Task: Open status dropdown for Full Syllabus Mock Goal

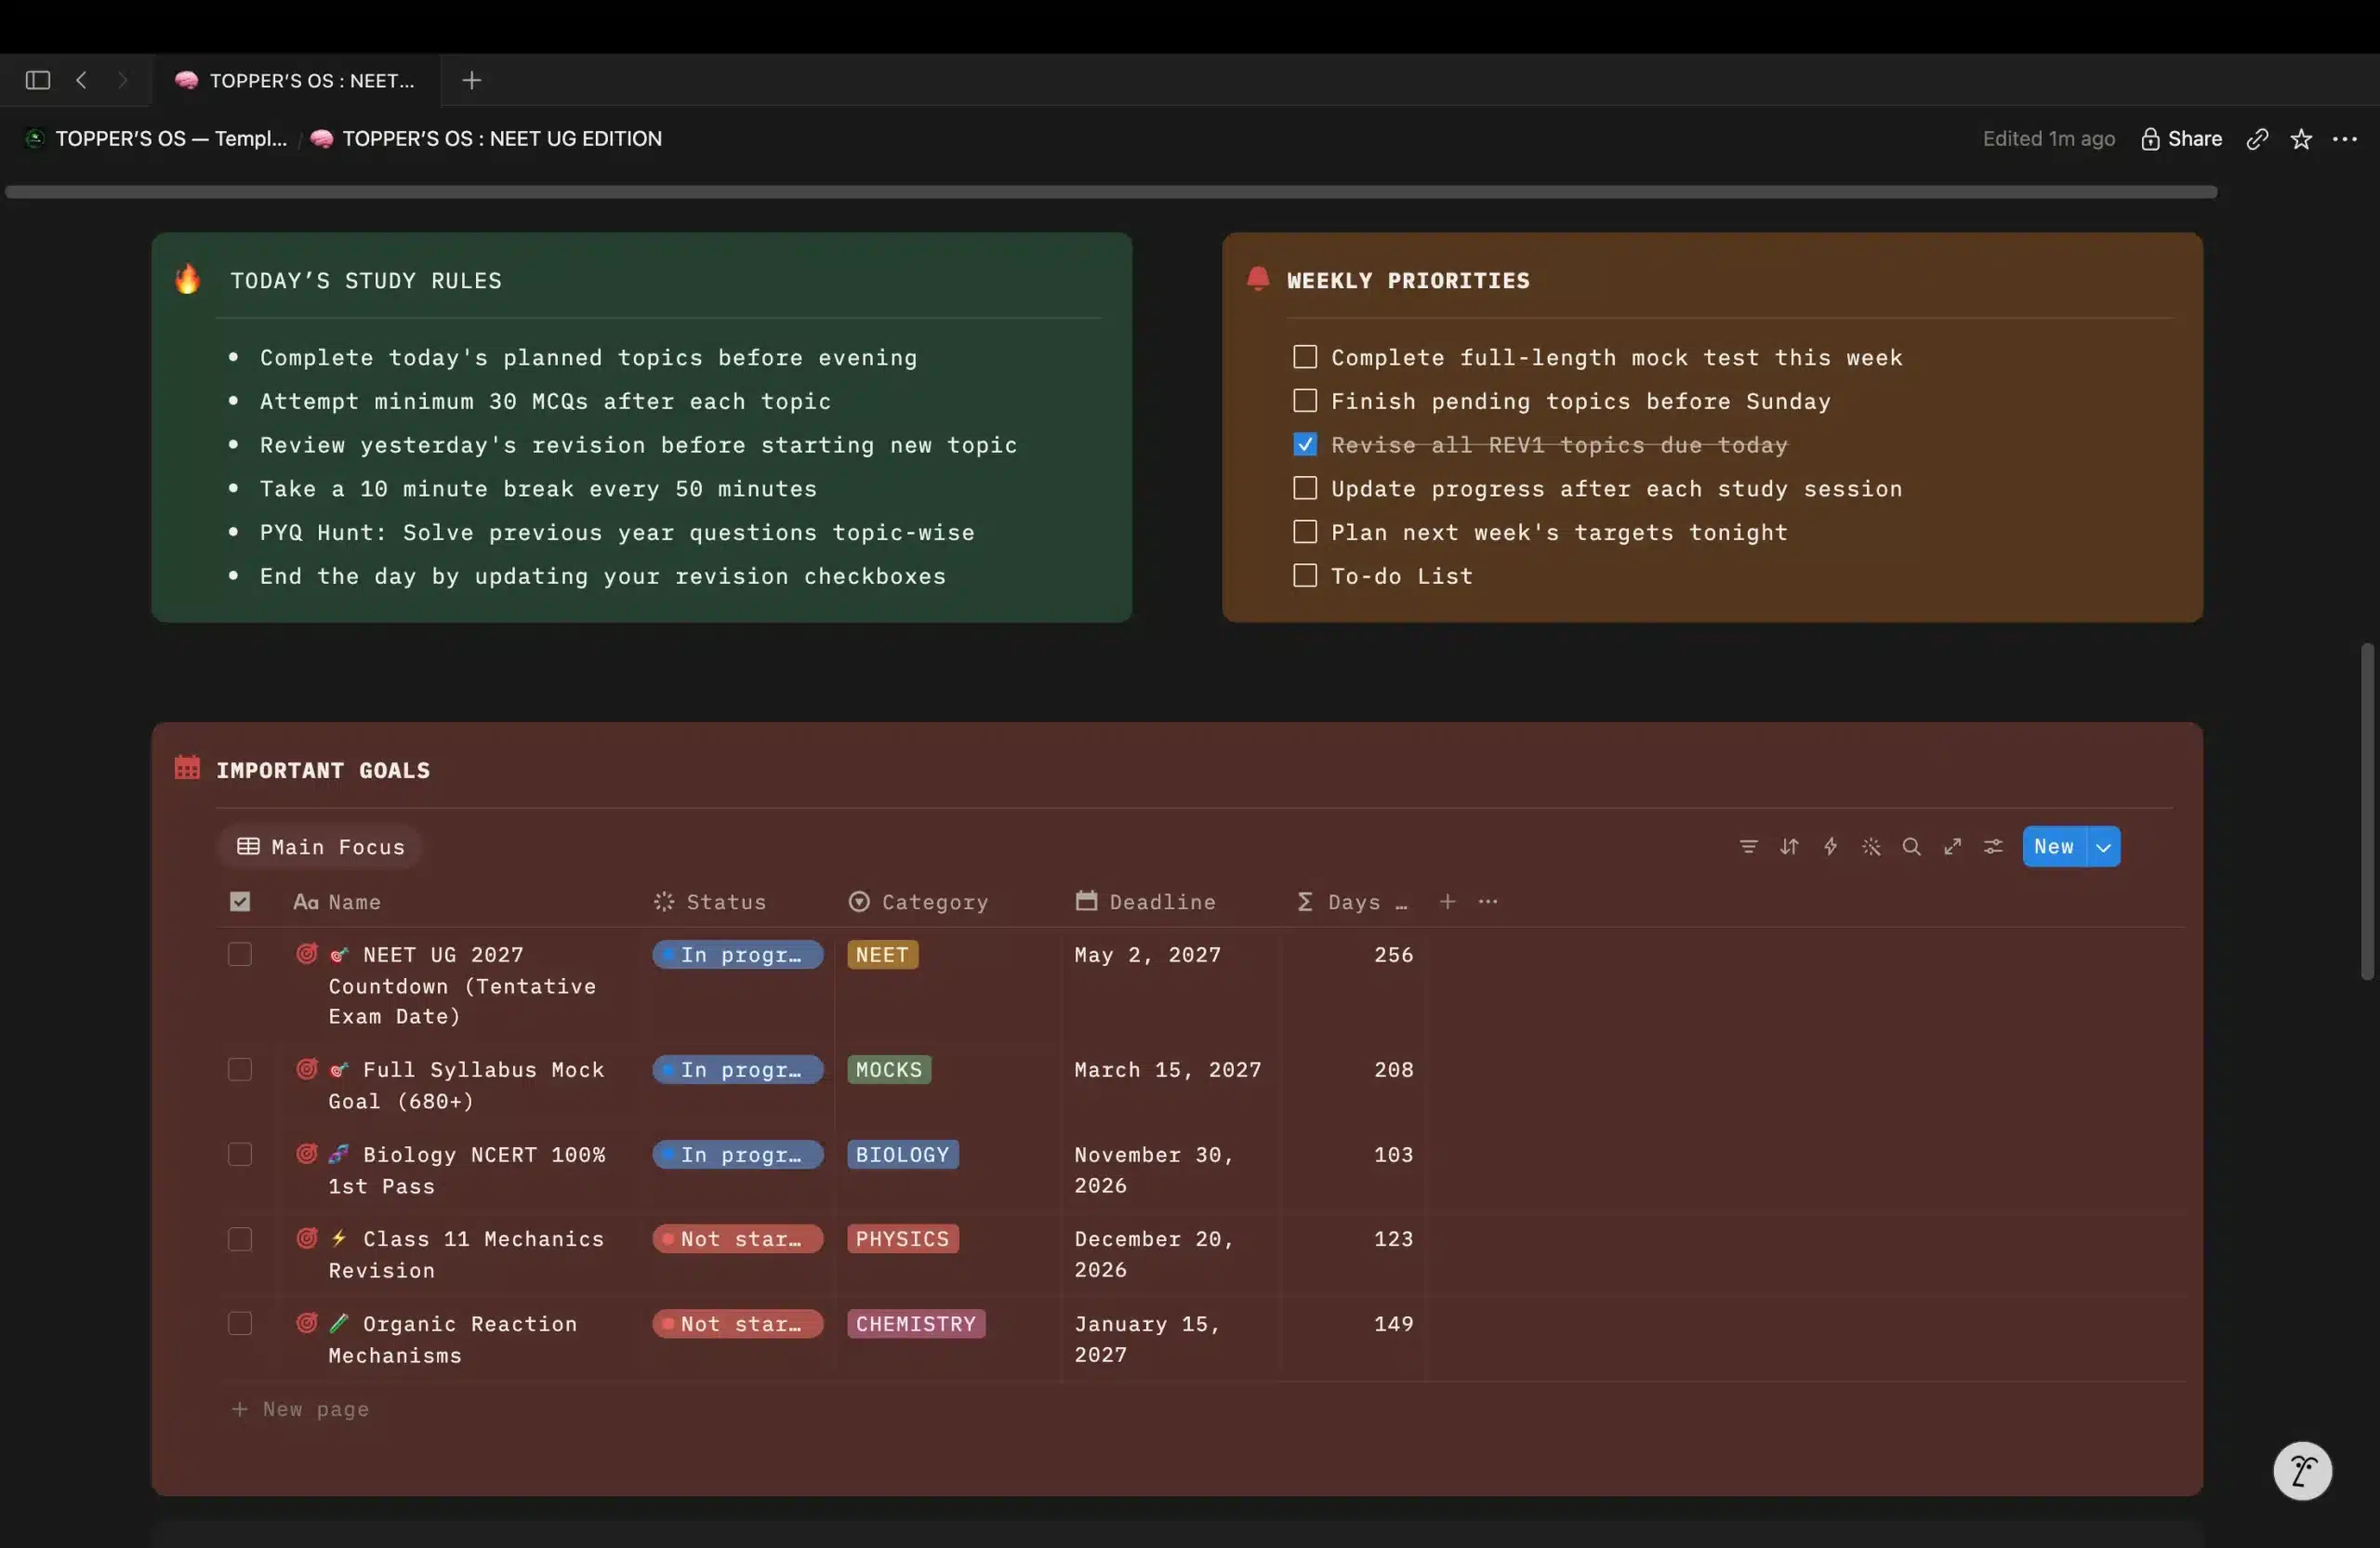Action: point(737,1069)
